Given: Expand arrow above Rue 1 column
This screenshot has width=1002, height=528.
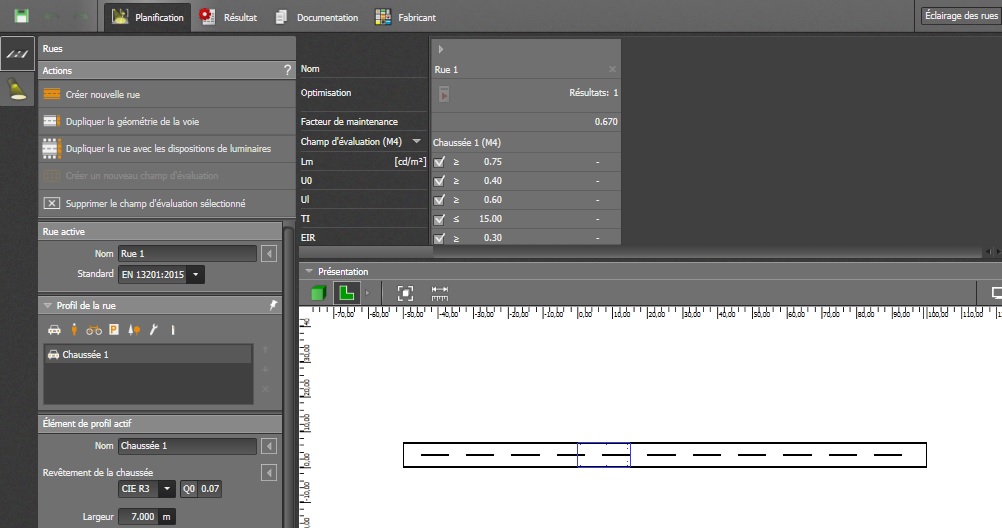Looking at the screenshot, I should pyautogui.click(x=441, y=49).
